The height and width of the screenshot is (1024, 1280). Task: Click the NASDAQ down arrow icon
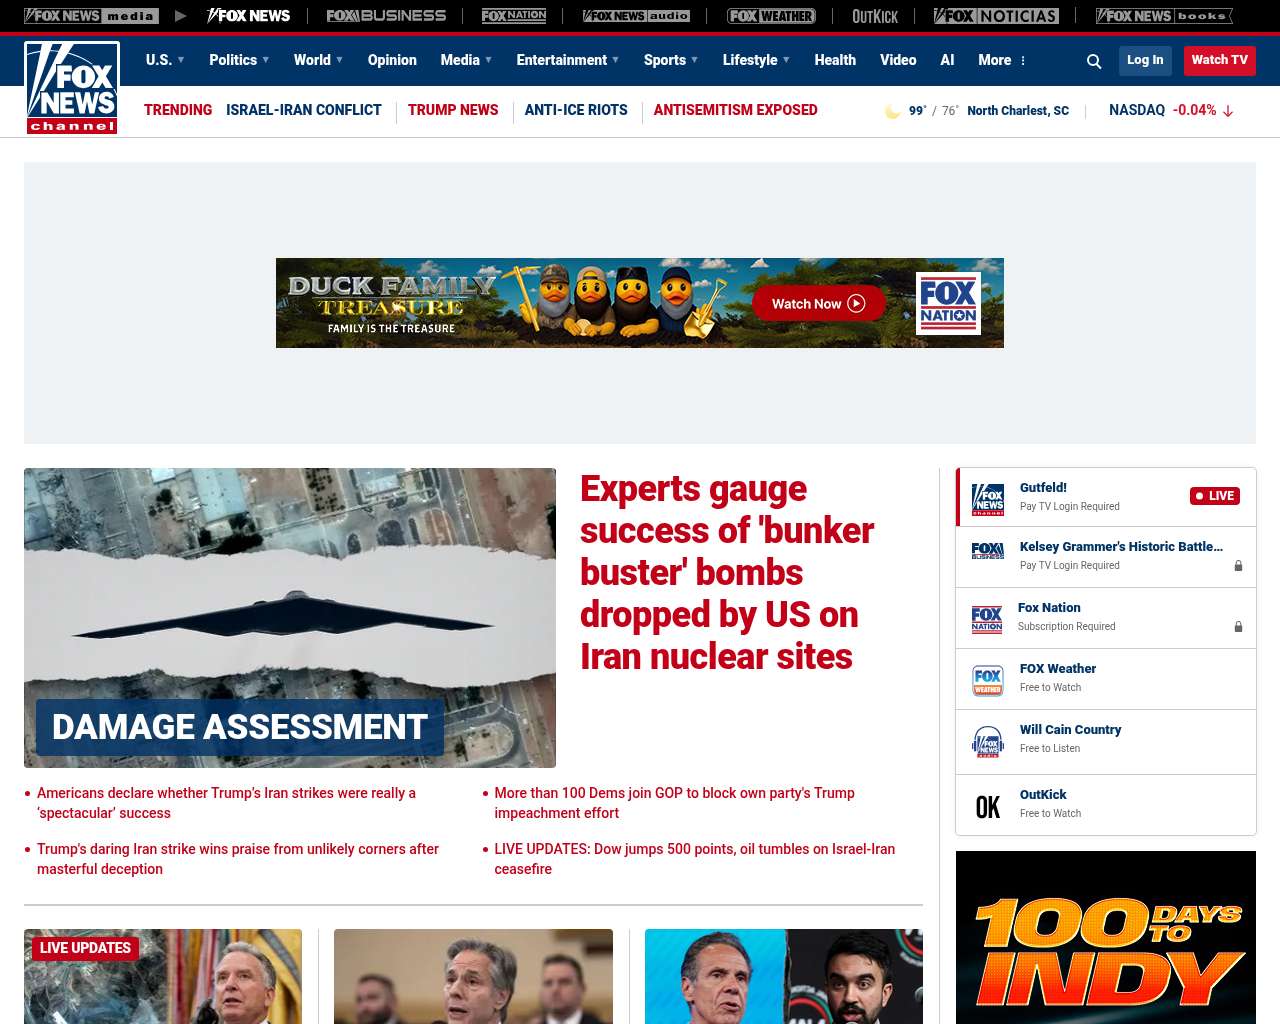(x=1228, y=111)
